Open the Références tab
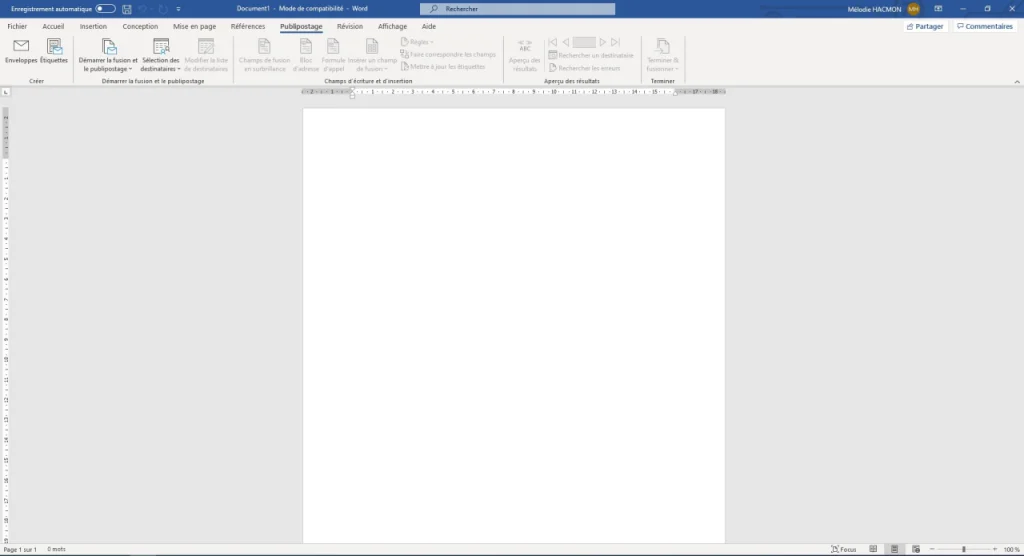1024x556 pixels. click(x=248, y=27)
